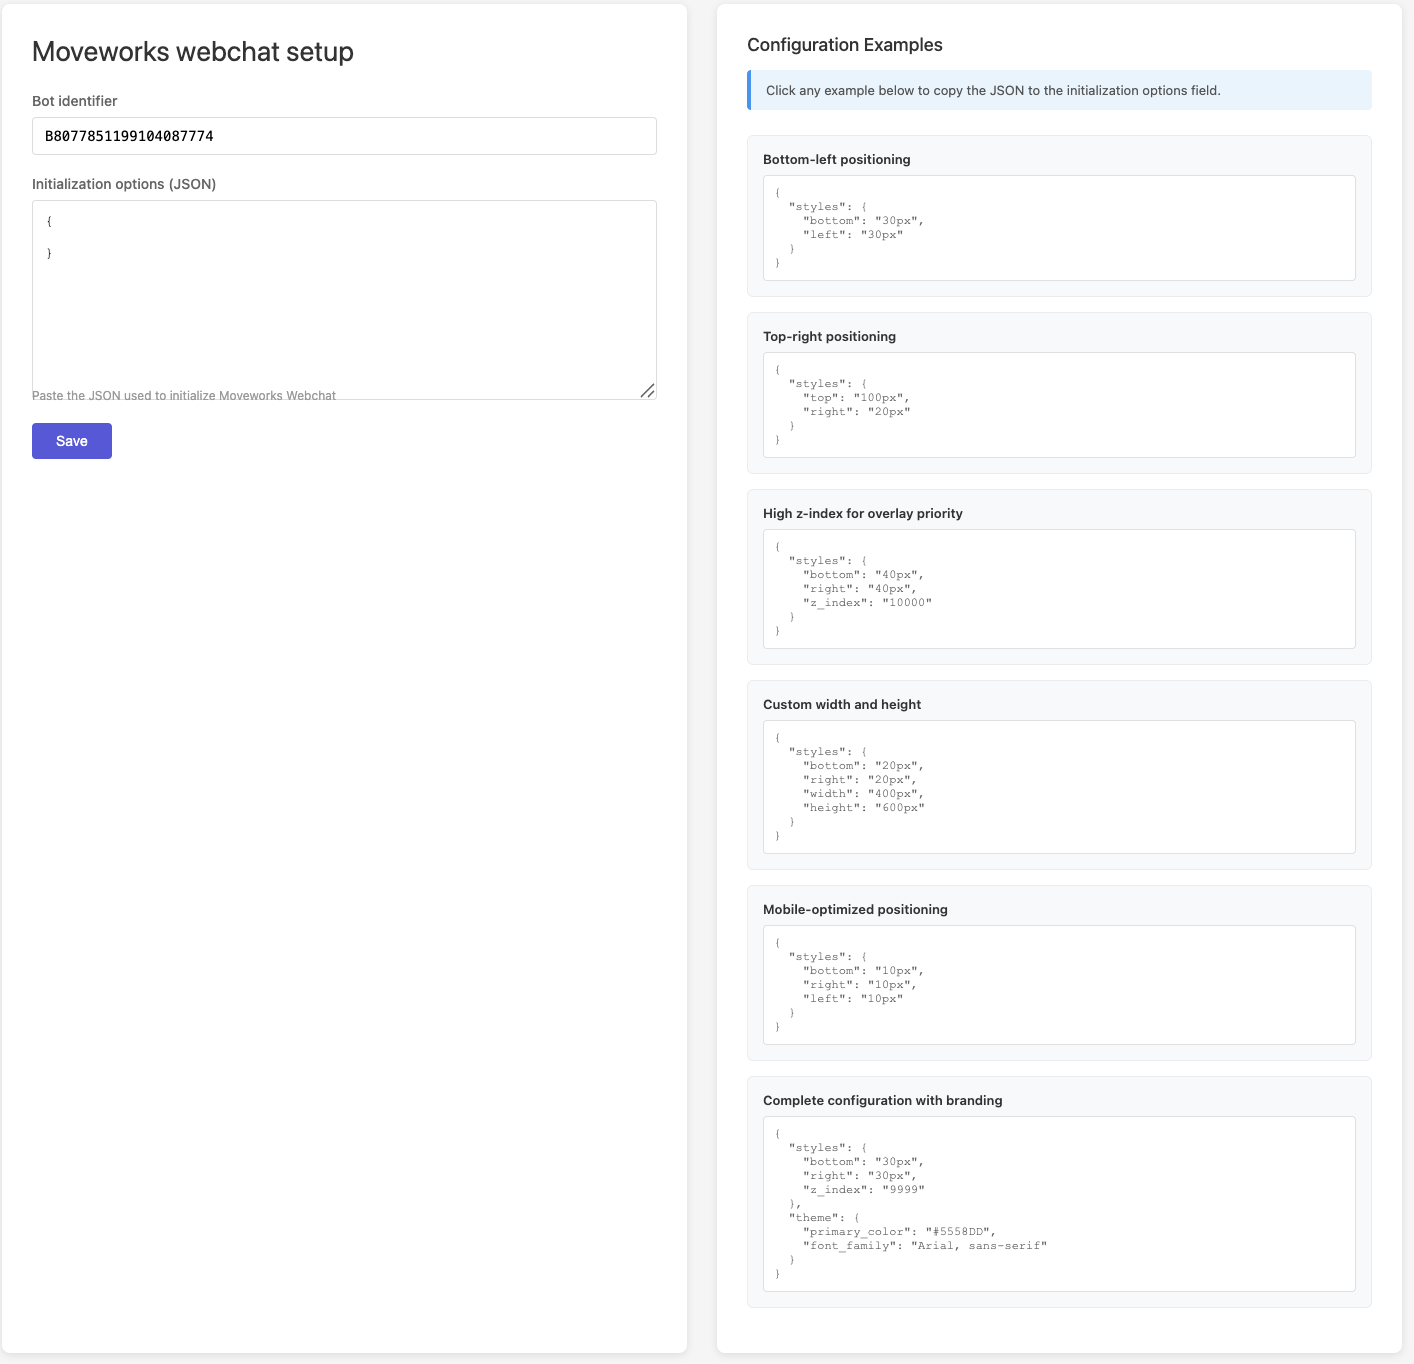Screen dimensions: 1414x1364
Task: Choose the Complete configuration with branding example
Action: [x=1059, y=1204]
